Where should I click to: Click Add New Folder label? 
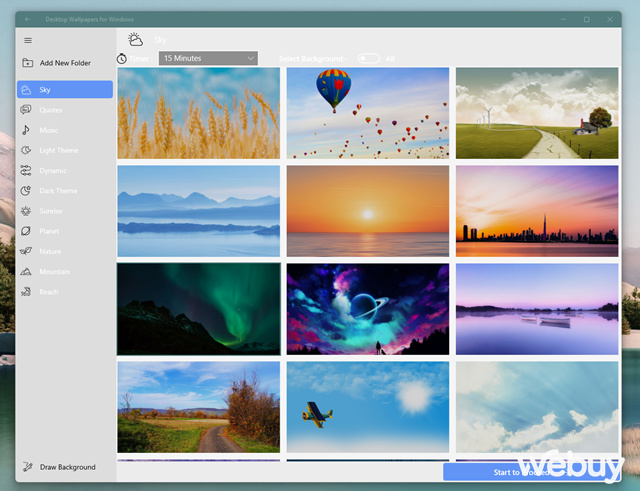[x=65, y=63]
